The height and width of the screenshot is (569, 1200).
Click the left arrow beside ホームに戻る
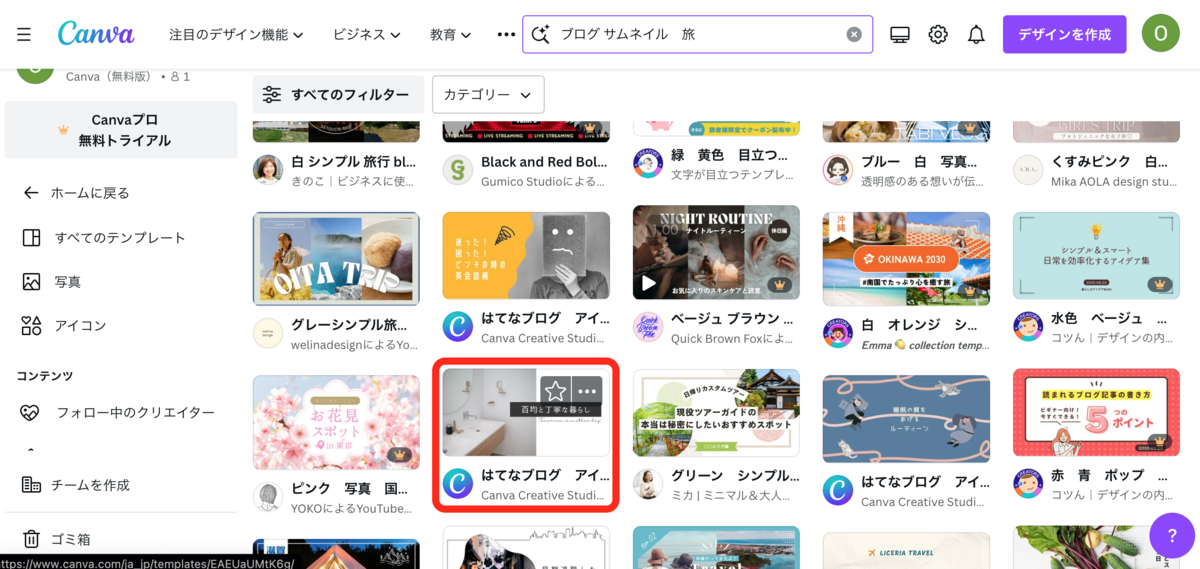point(31,192)
